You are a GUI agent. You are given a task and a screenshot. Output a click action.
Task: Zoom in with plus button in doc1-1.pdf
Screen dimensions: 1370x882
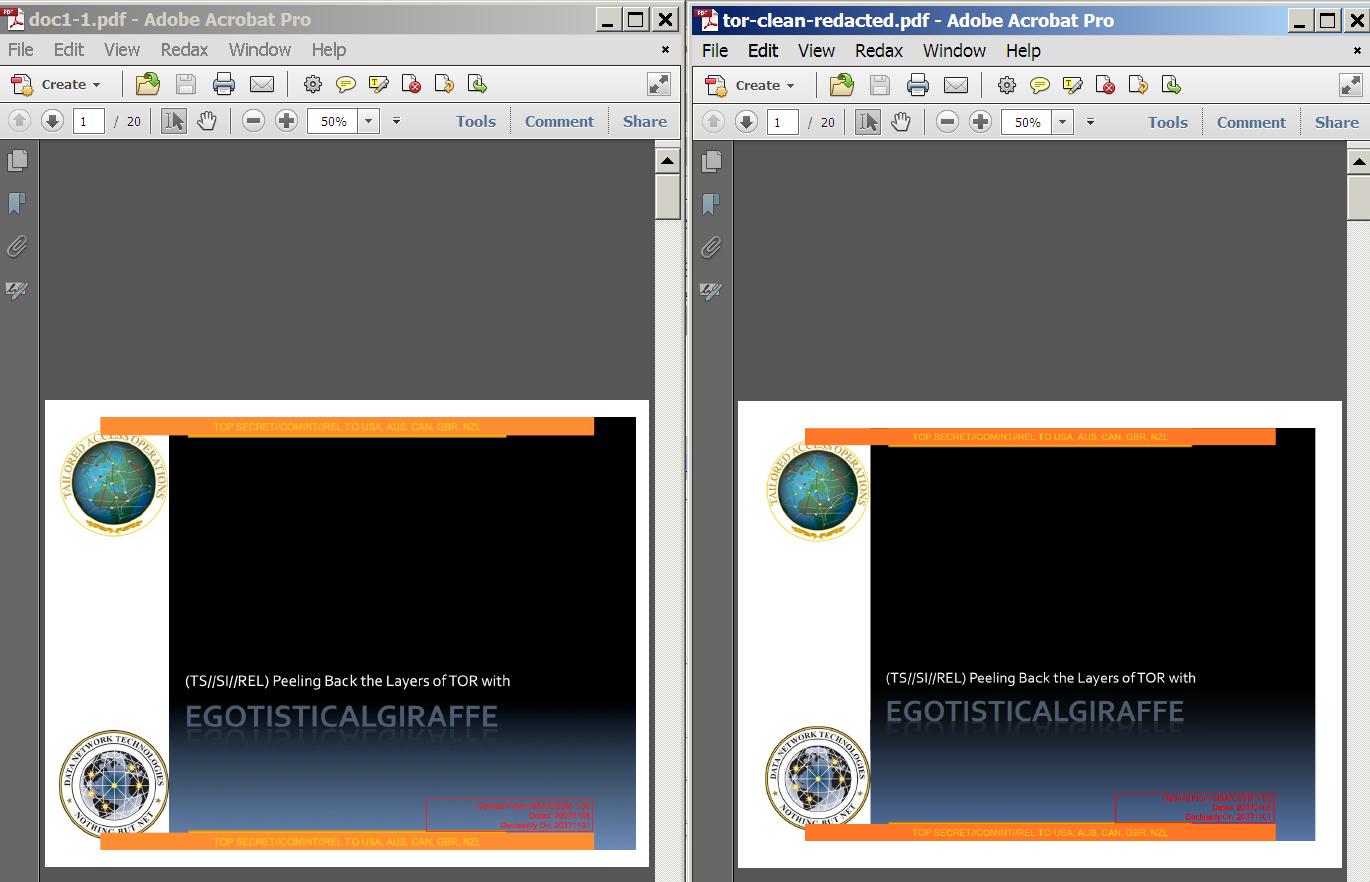click(x=287, y=121)
